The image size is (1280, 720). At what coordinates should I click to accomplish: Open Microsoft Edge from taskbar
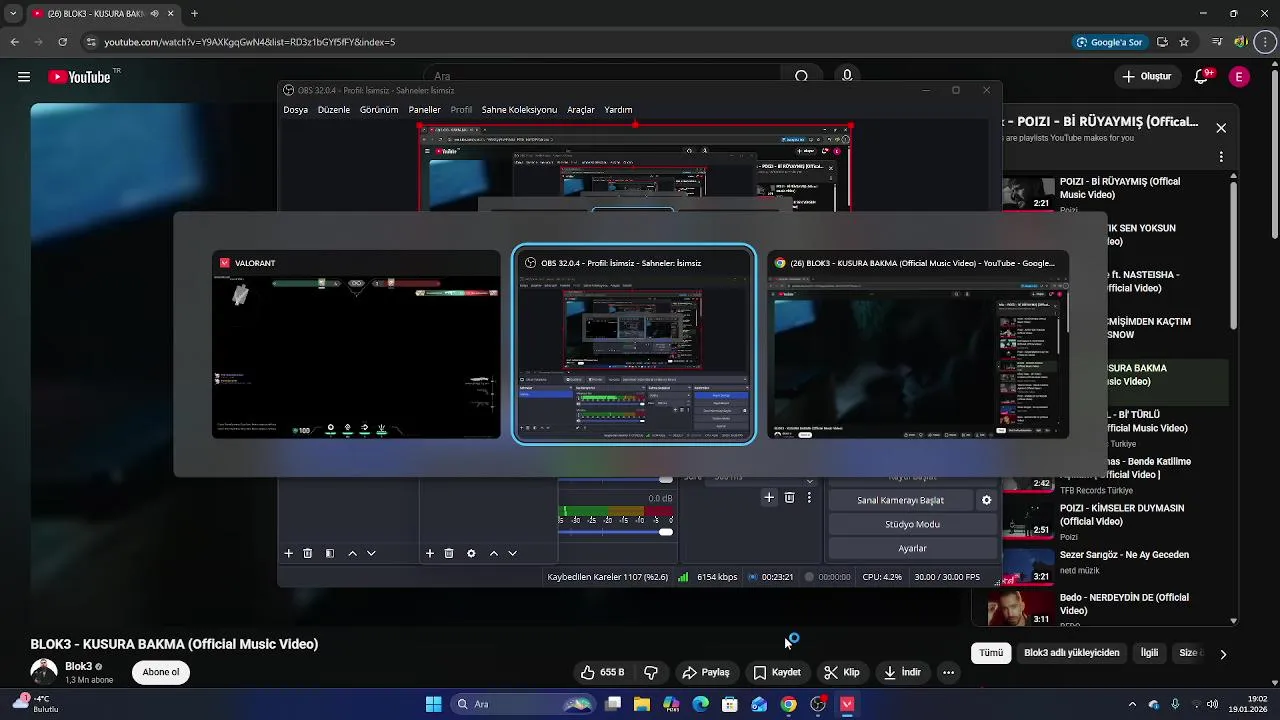701,704
